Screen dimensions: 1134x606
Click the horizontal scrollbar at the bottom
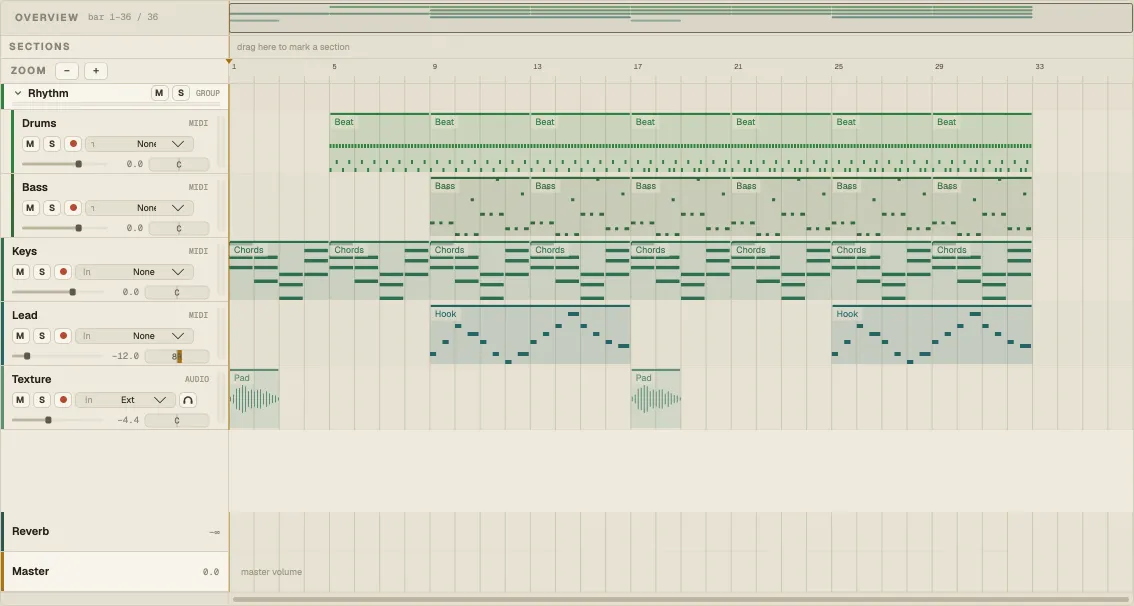click(681, 599)
